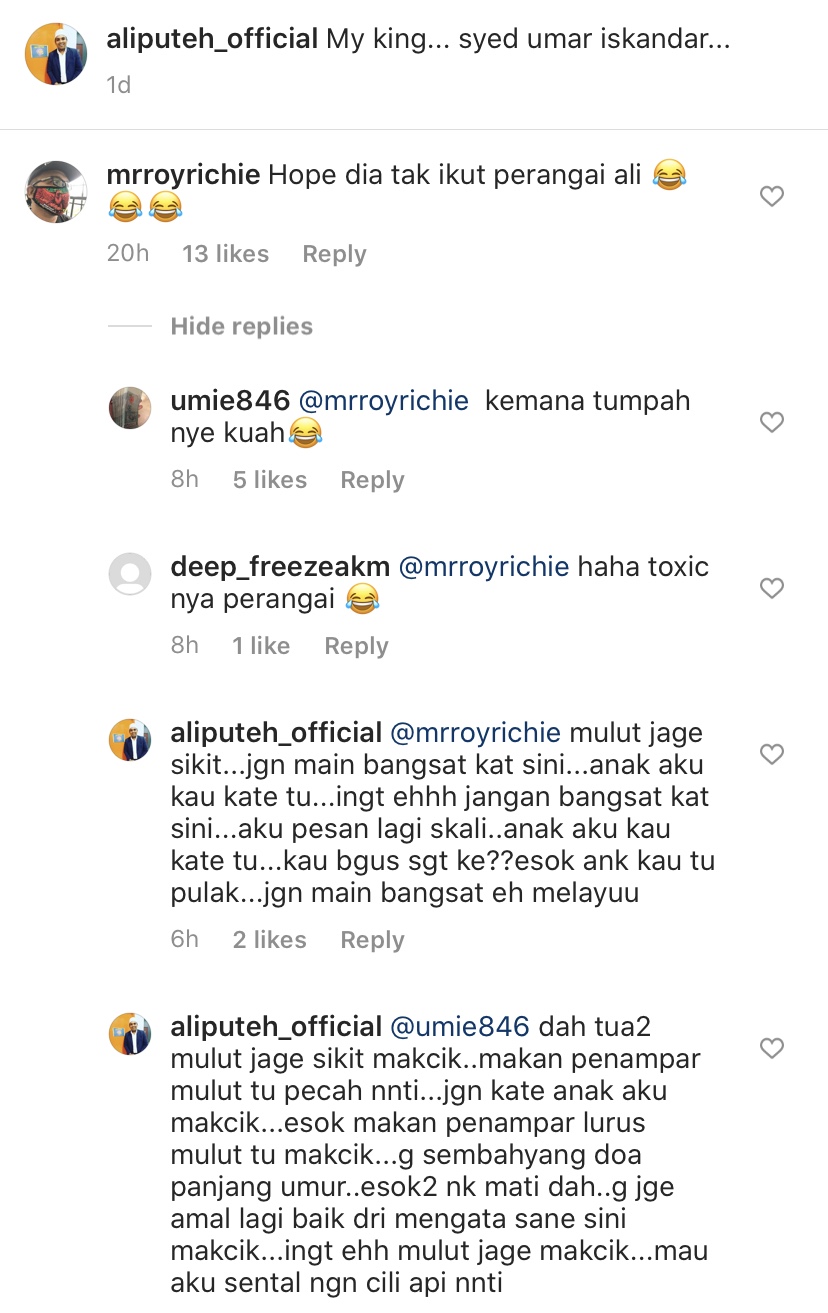The height and width of the screenshot is (1313, 828).
Task: Like mrroyrichie's comment with the heart
Action: 771,197
